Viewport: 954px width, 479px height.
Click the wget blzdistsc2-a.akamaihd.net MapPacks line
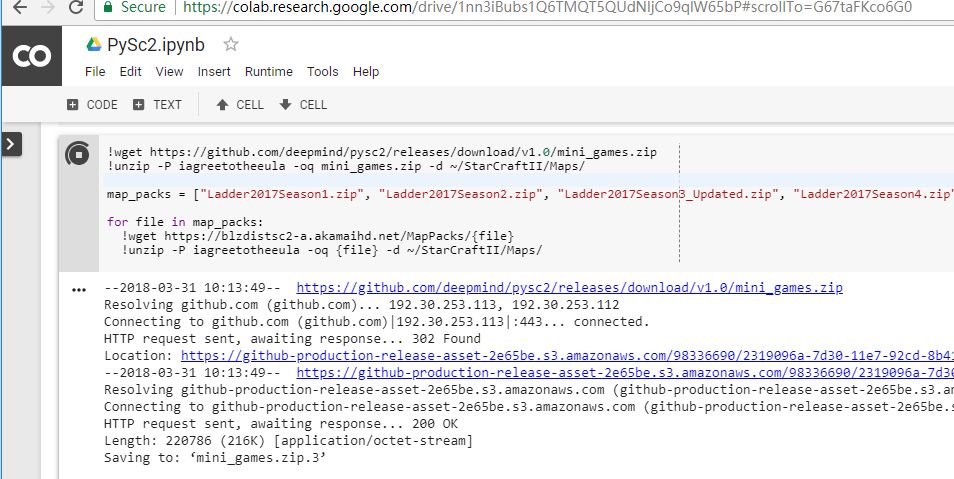tap(318, 236)
